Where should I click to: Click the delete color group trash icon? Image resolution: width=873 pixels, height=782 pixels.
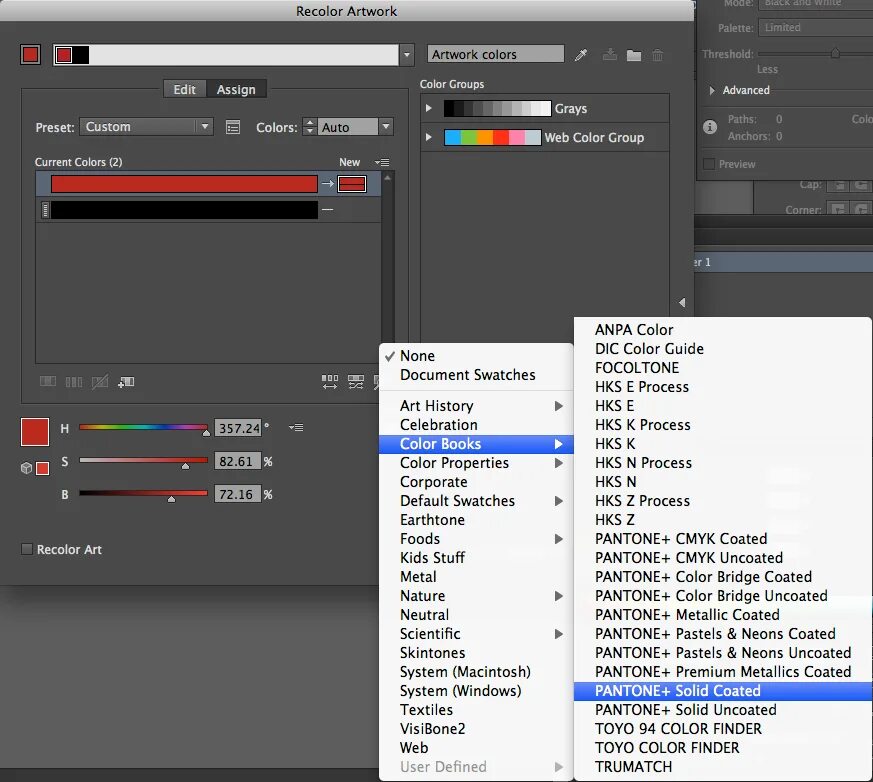point(658,55)
